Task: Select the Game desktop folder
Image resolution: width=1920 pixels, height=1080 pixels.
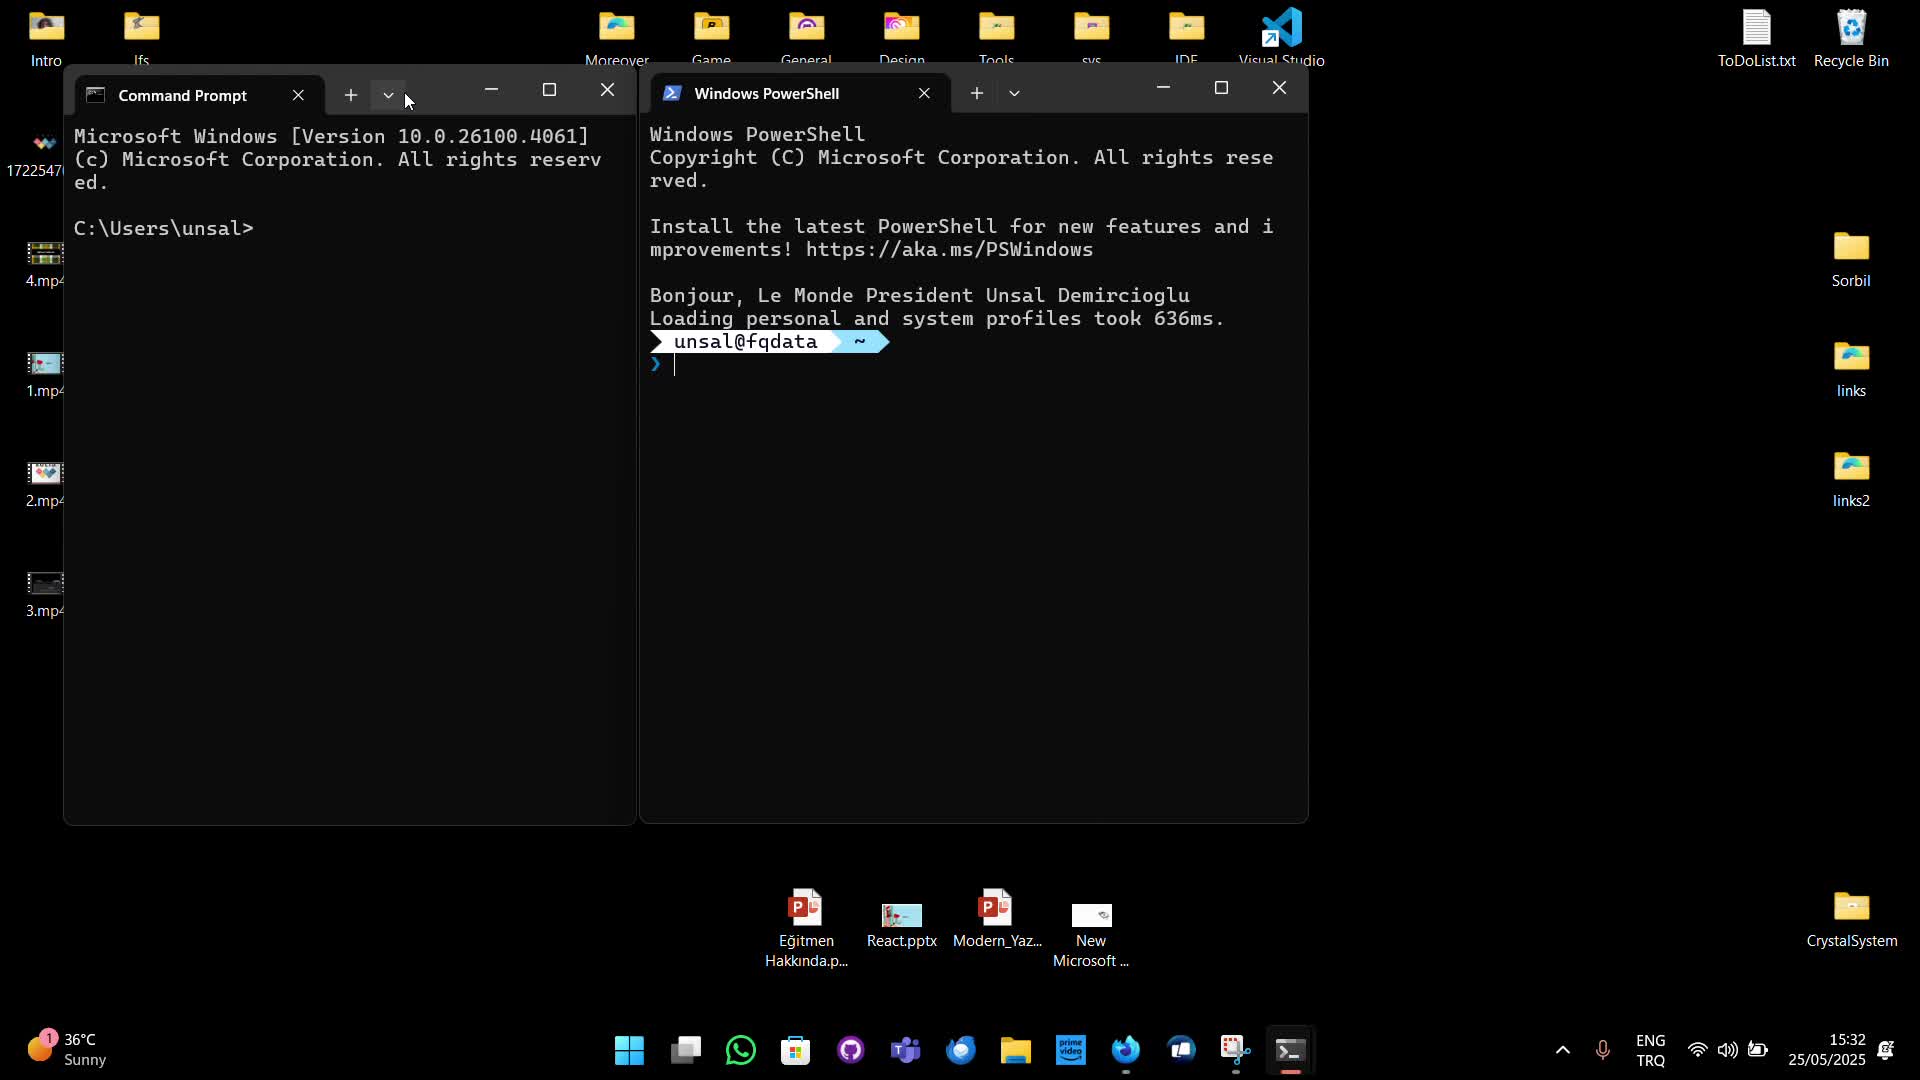Action: pos(711,38)
